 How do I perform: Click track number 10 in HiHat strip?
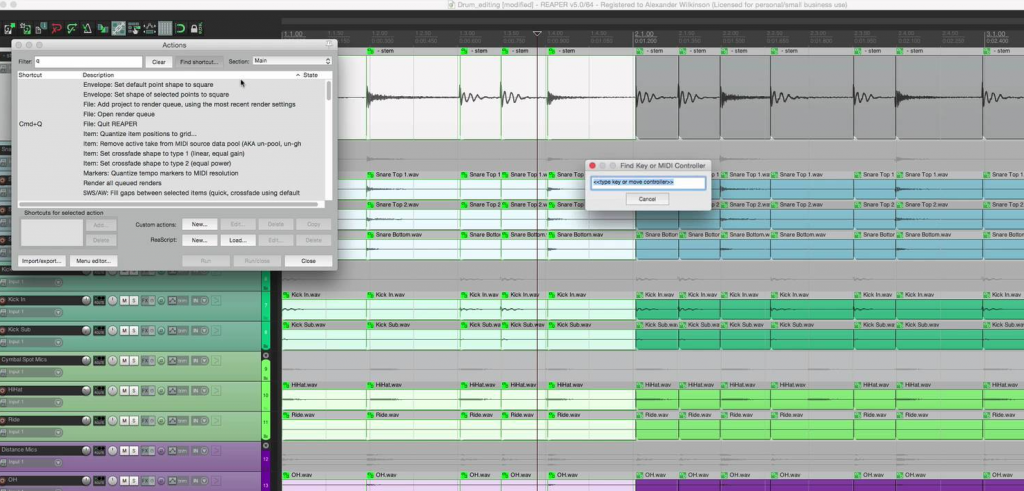tap(266, 395)
